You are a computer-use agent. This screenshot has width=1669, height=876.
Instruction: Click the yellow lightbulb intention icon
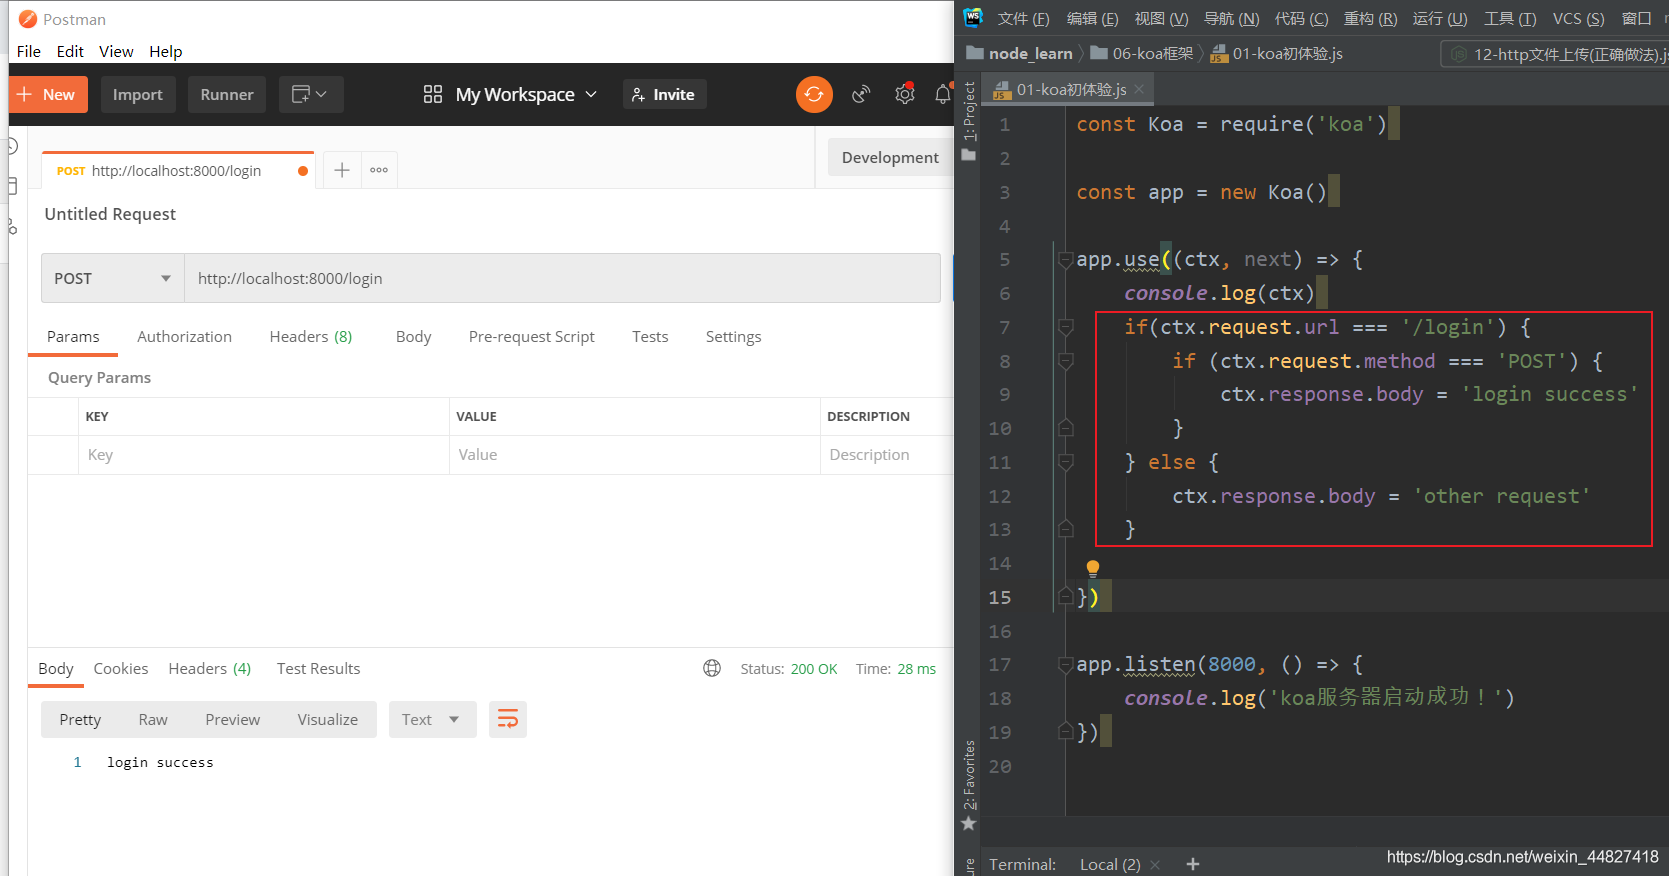click(x=1093, y=569)
